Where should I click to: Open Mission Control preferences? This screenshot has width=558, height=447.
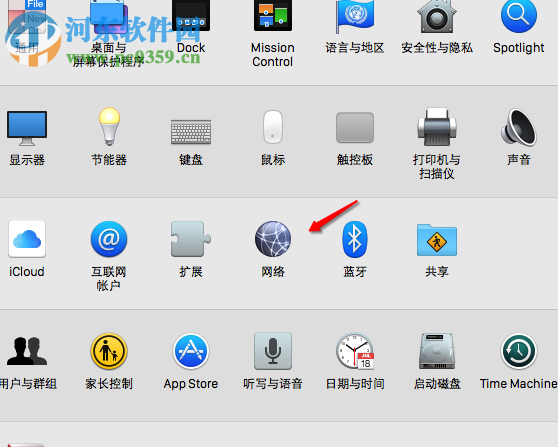pos(273,15)
